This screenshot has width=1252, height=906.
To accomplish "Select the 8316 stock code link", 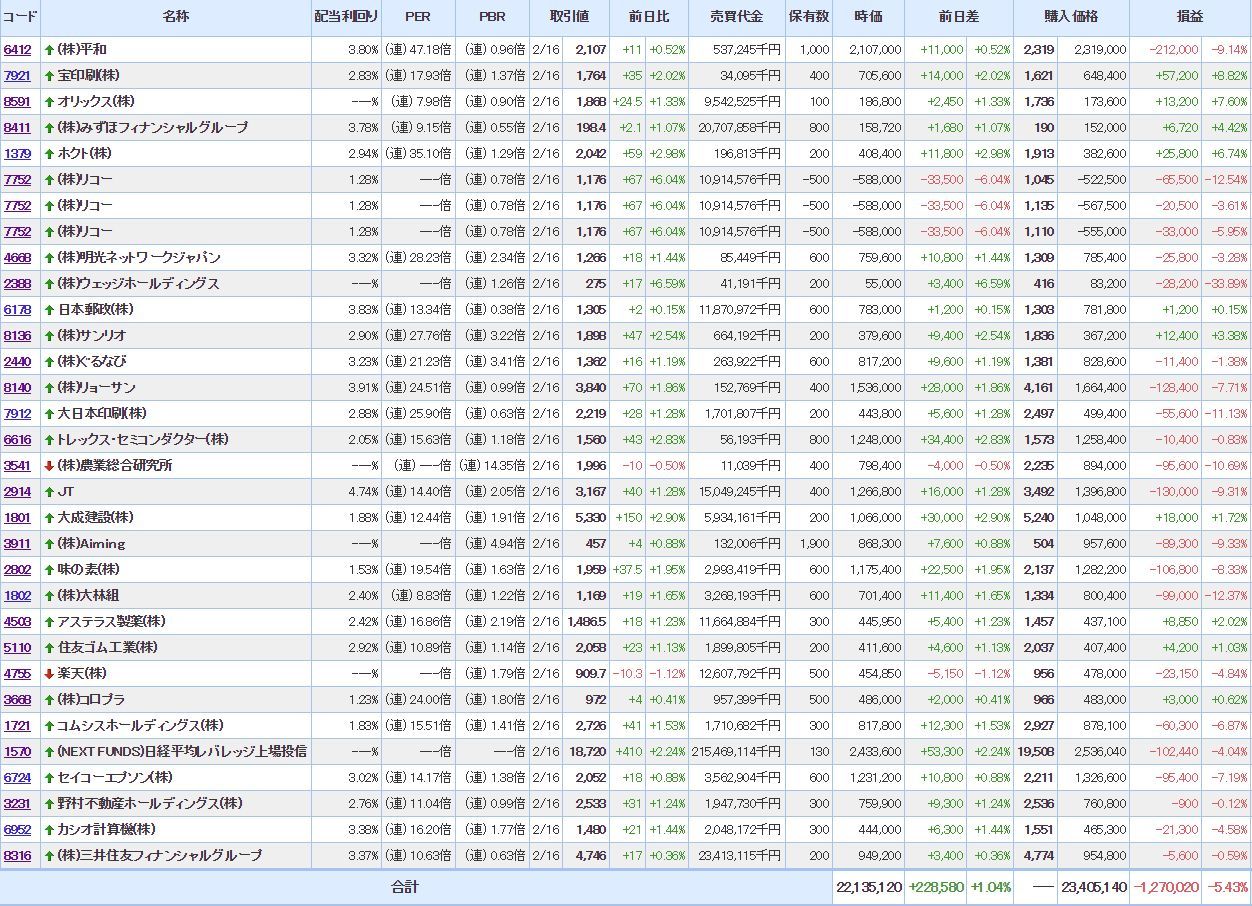I will (x=17, y=855).
